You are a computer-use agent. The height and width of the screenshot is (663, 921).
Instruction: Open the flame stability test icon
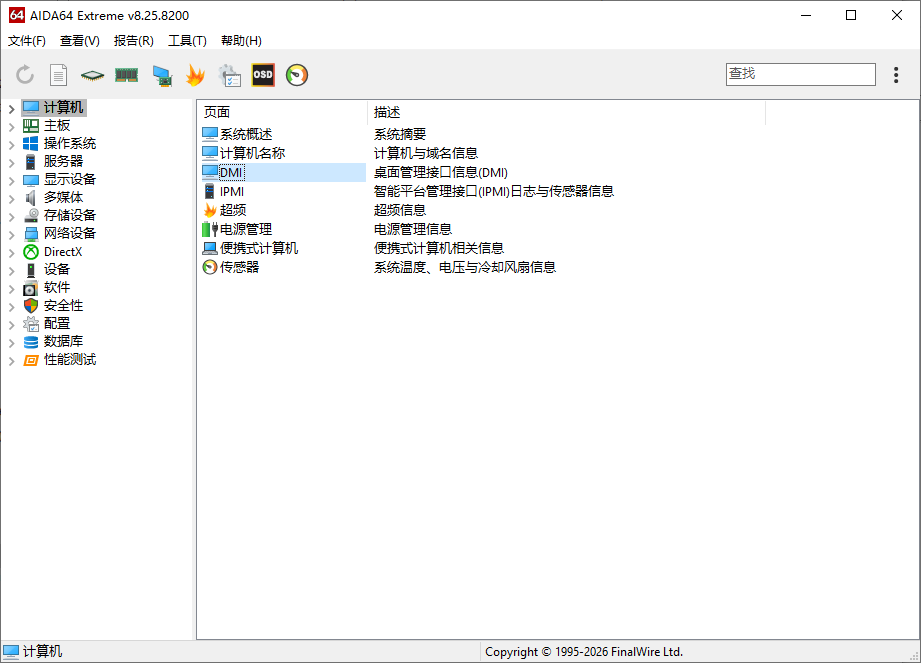click(195, 74)
